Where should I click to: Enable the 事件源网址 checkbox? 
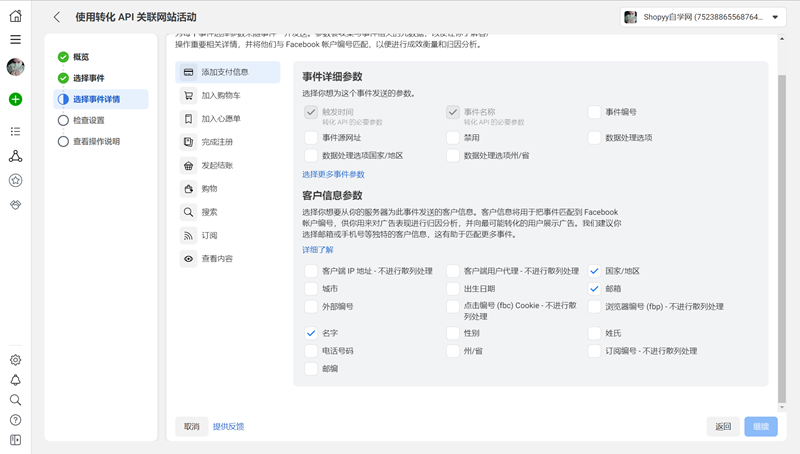(311, 138)
